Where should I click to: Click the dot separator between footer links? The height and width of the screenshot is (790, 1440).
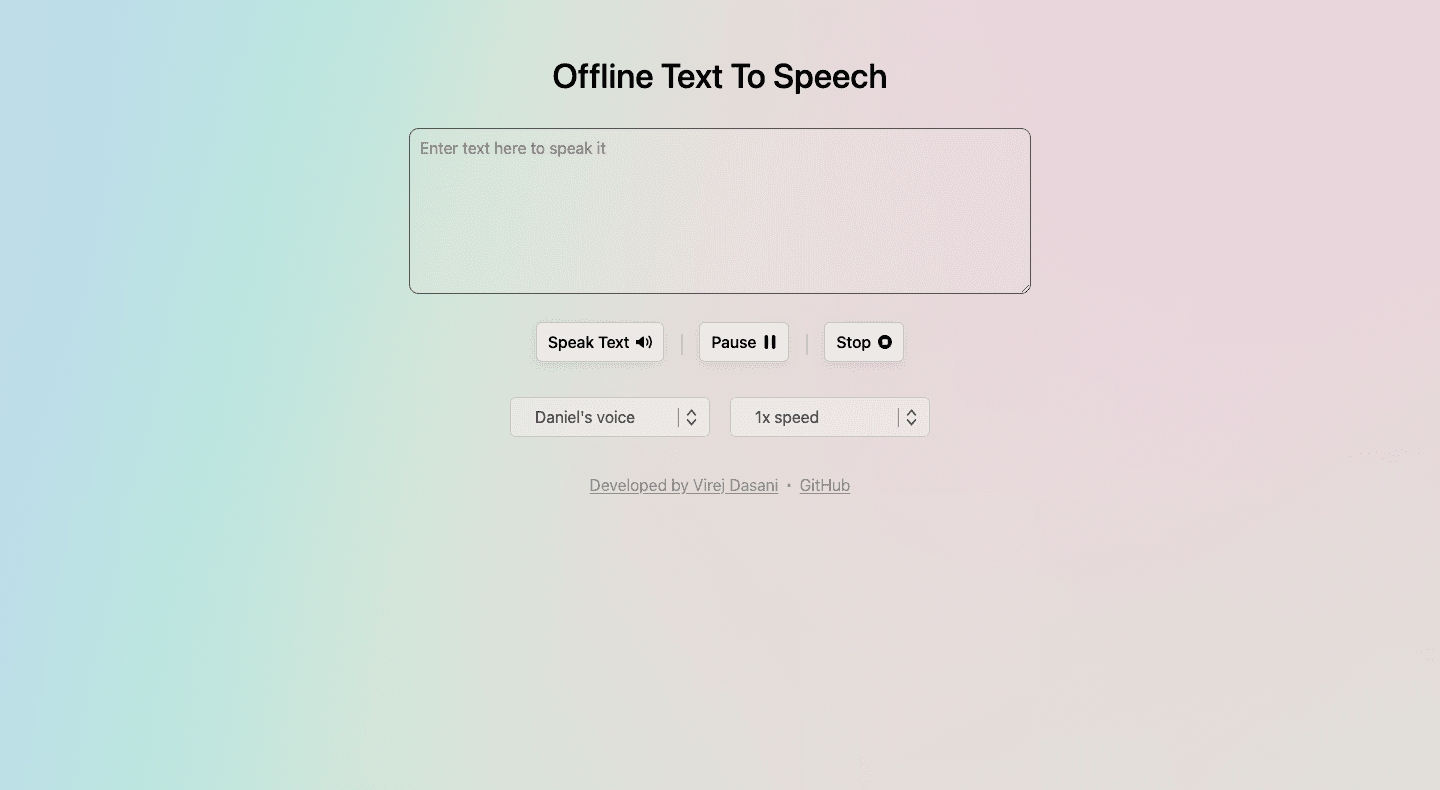[x=789, y=486]
